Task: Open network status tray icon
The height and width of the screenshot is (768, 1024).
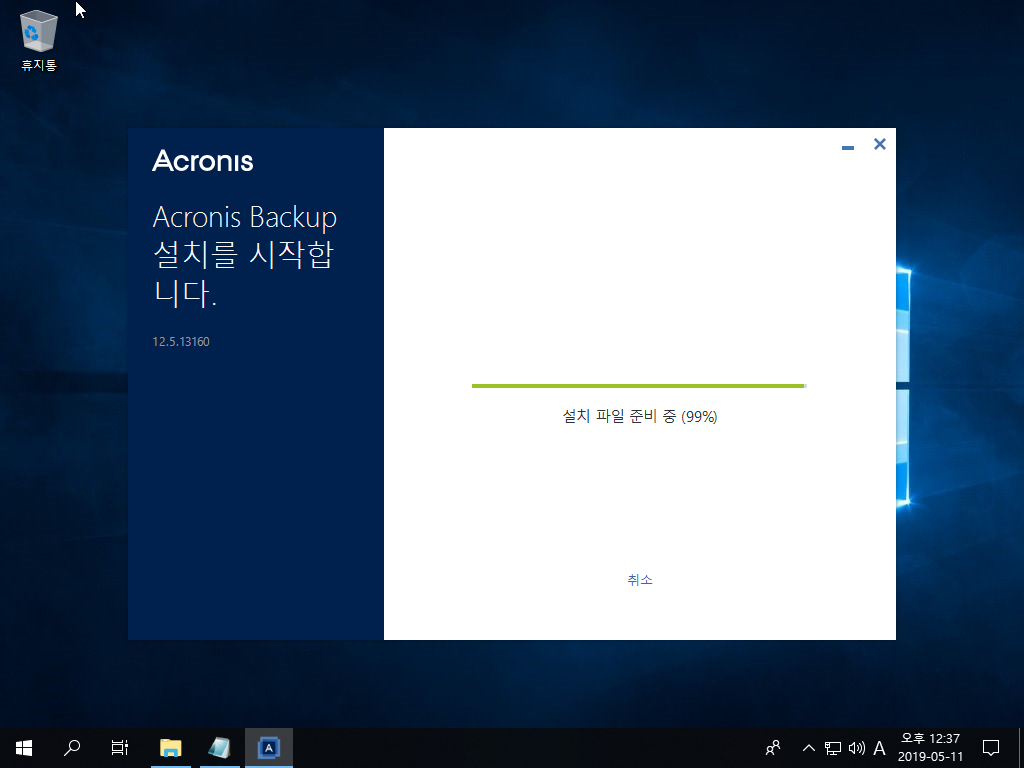Action: pos(833,748)
